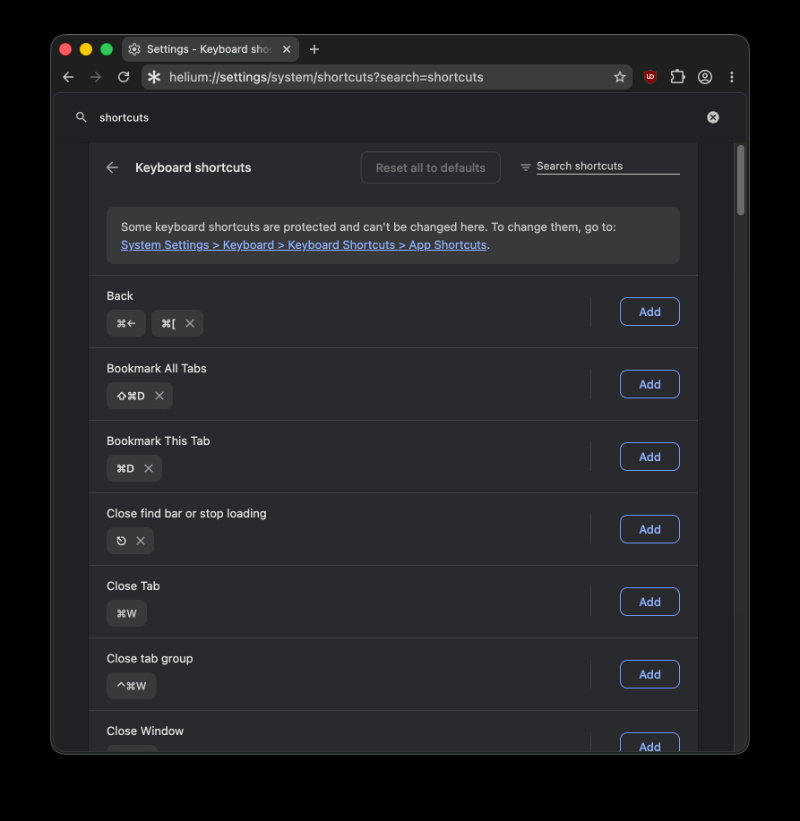Click Reset all to defaults button

click(x=430, y=168)
